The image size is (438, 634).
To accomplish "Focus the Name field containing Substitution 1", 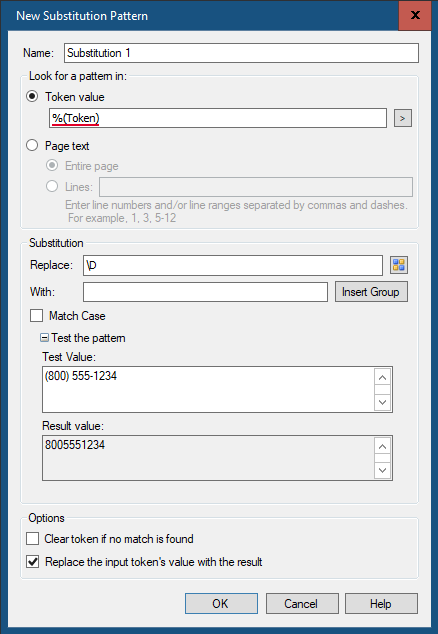I will click(x=241, y=53).
